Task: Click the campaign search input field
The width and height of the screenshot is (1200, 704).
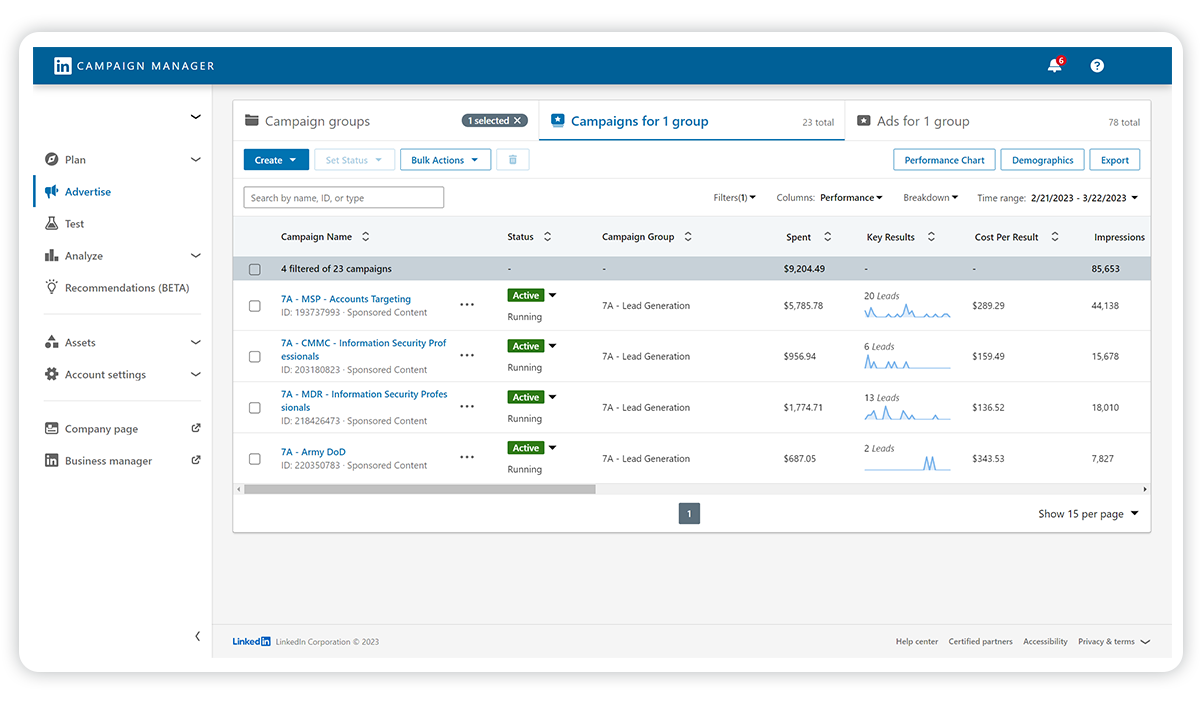Action: 343,198
